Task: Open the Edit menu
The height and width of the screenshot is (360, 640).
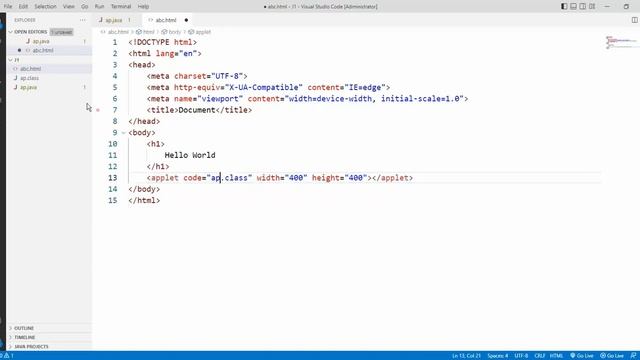Action: [23, 7]
